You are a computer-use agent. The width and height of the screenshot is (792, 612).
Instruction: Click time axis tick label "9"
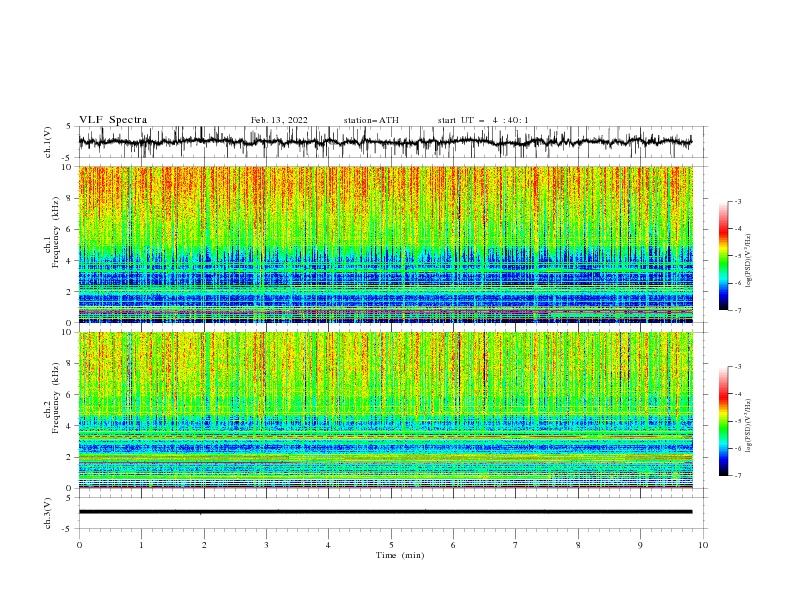(640, 545)
